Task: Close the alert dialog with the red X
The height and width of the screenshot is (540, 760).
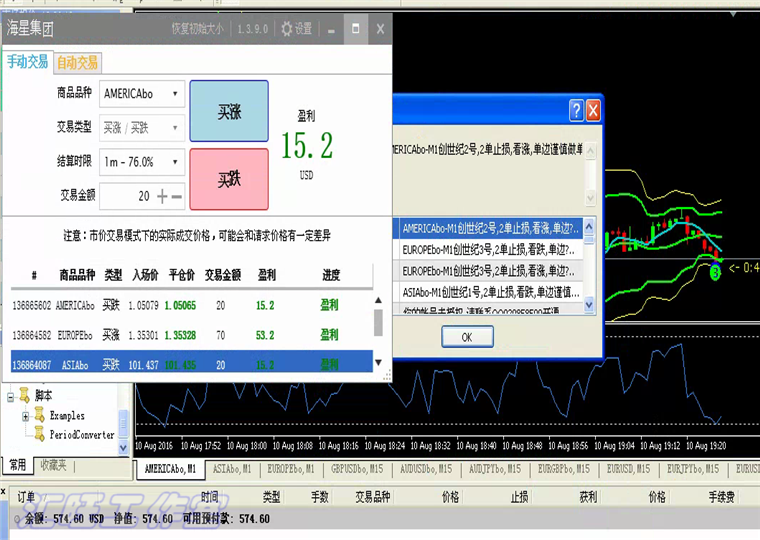Action: coord(593,111)
